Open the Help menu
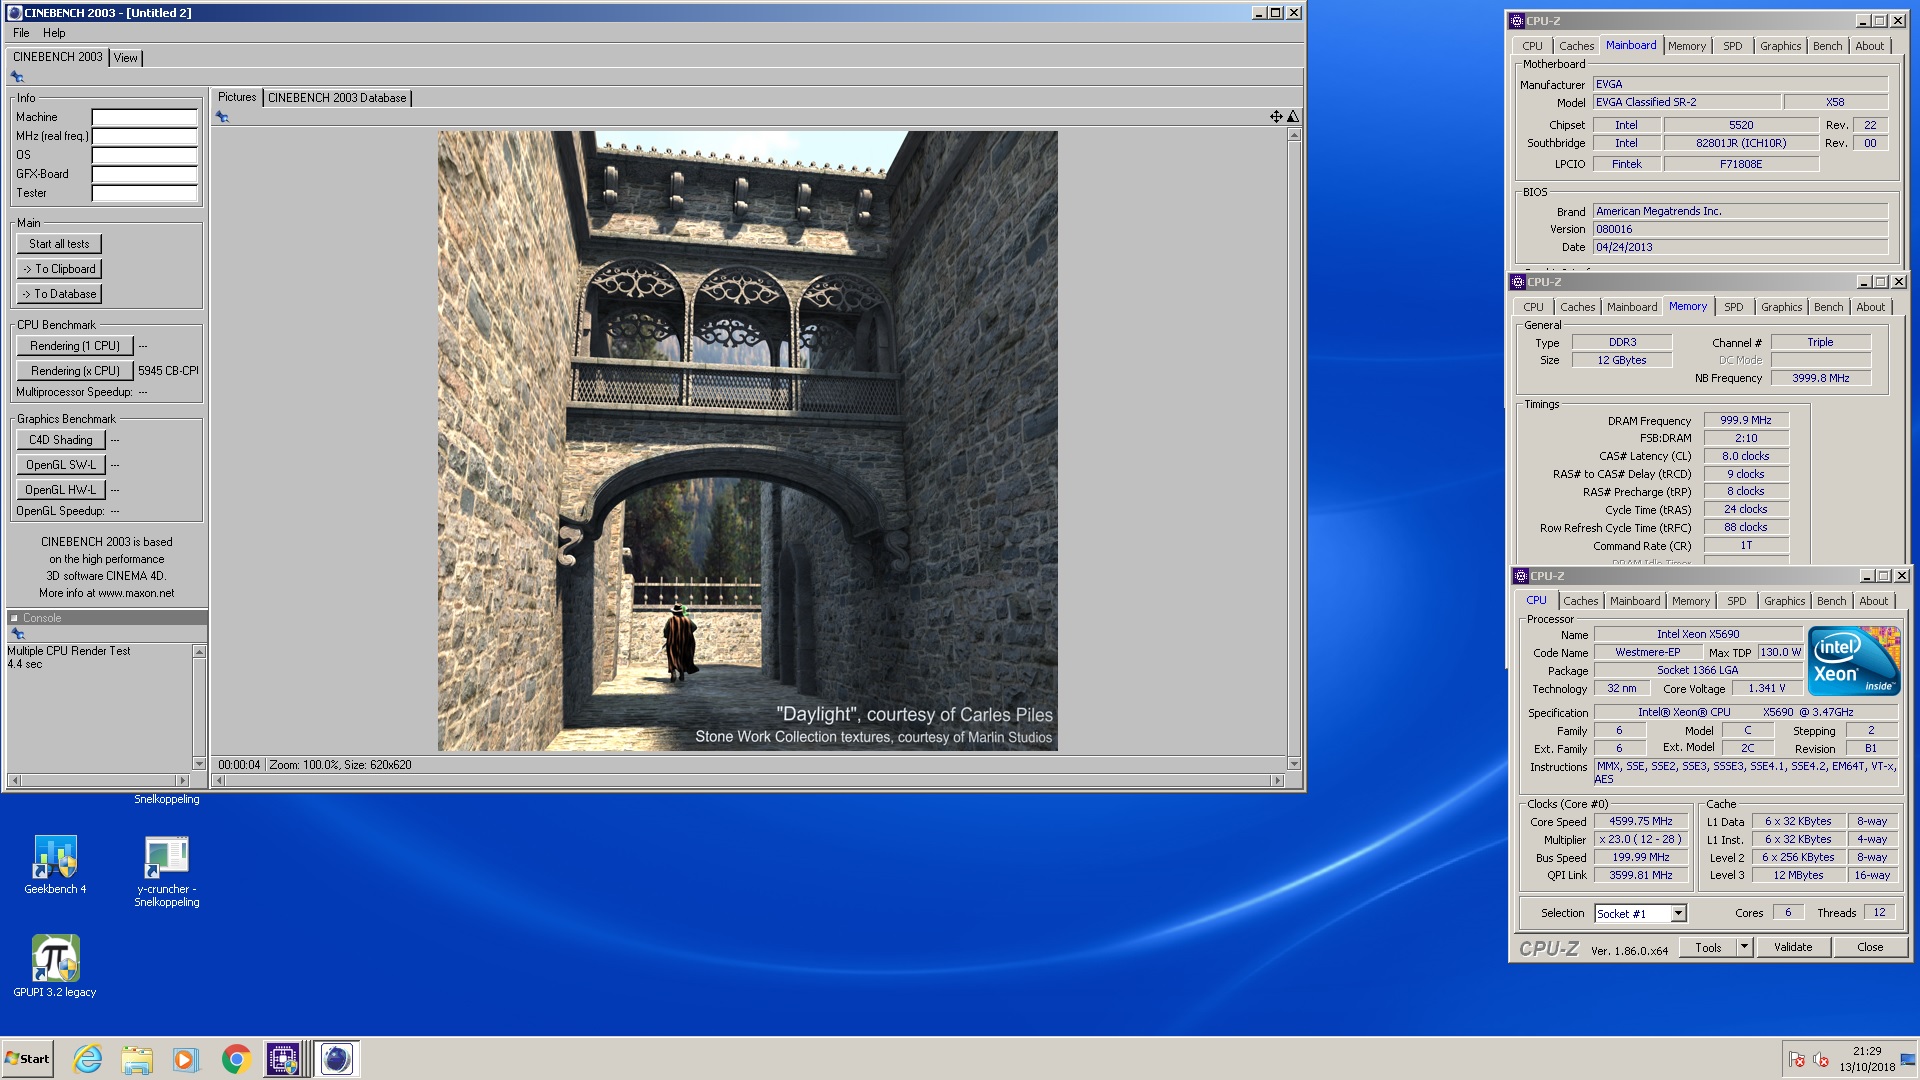This screenshot has height=1080, width=1920. pos(54,33)
